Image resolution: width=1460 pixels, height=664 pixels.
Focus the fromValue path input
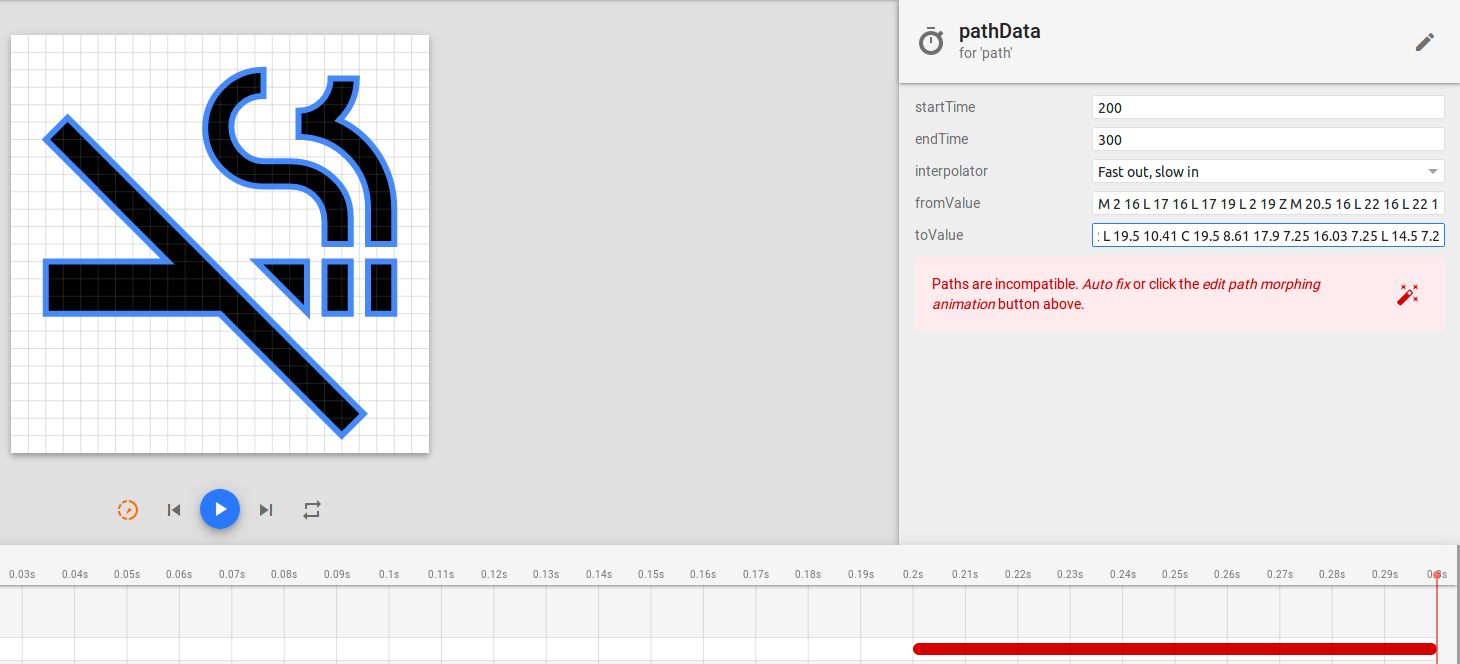pos(1268,203)
